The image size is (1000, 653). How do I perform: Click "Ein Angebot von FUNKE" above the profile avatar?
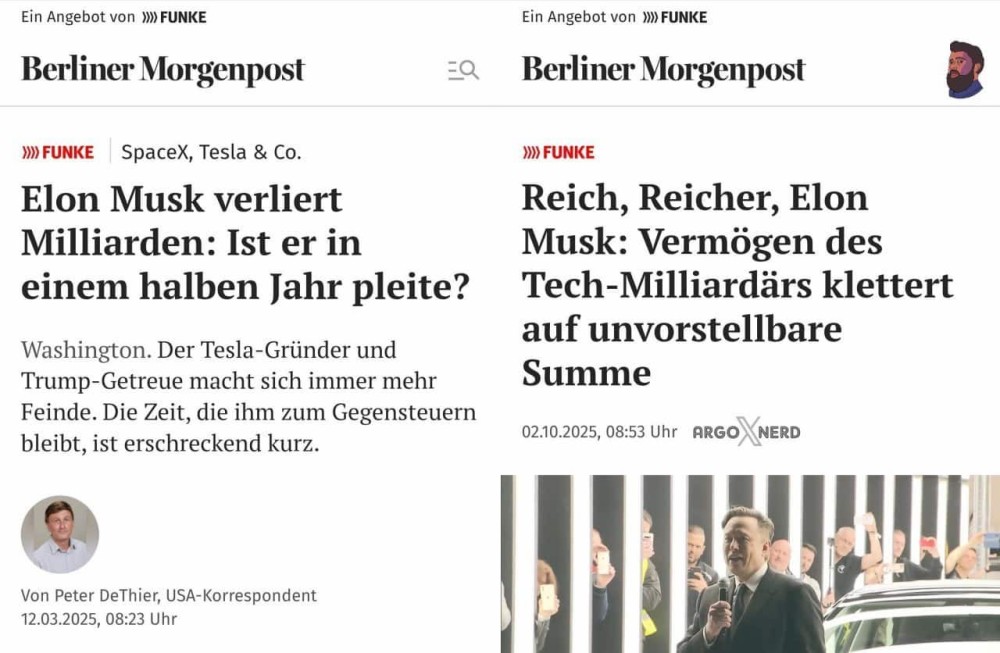coord(614,17)
